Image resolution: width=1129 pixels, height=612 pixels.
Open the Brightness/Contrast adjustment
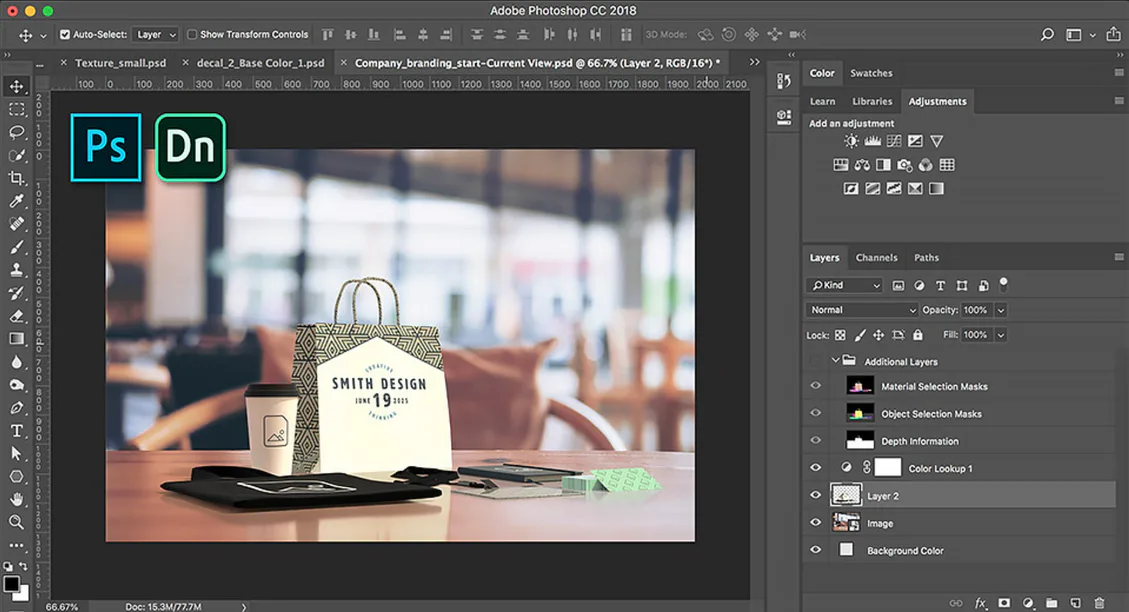[851, 140]
